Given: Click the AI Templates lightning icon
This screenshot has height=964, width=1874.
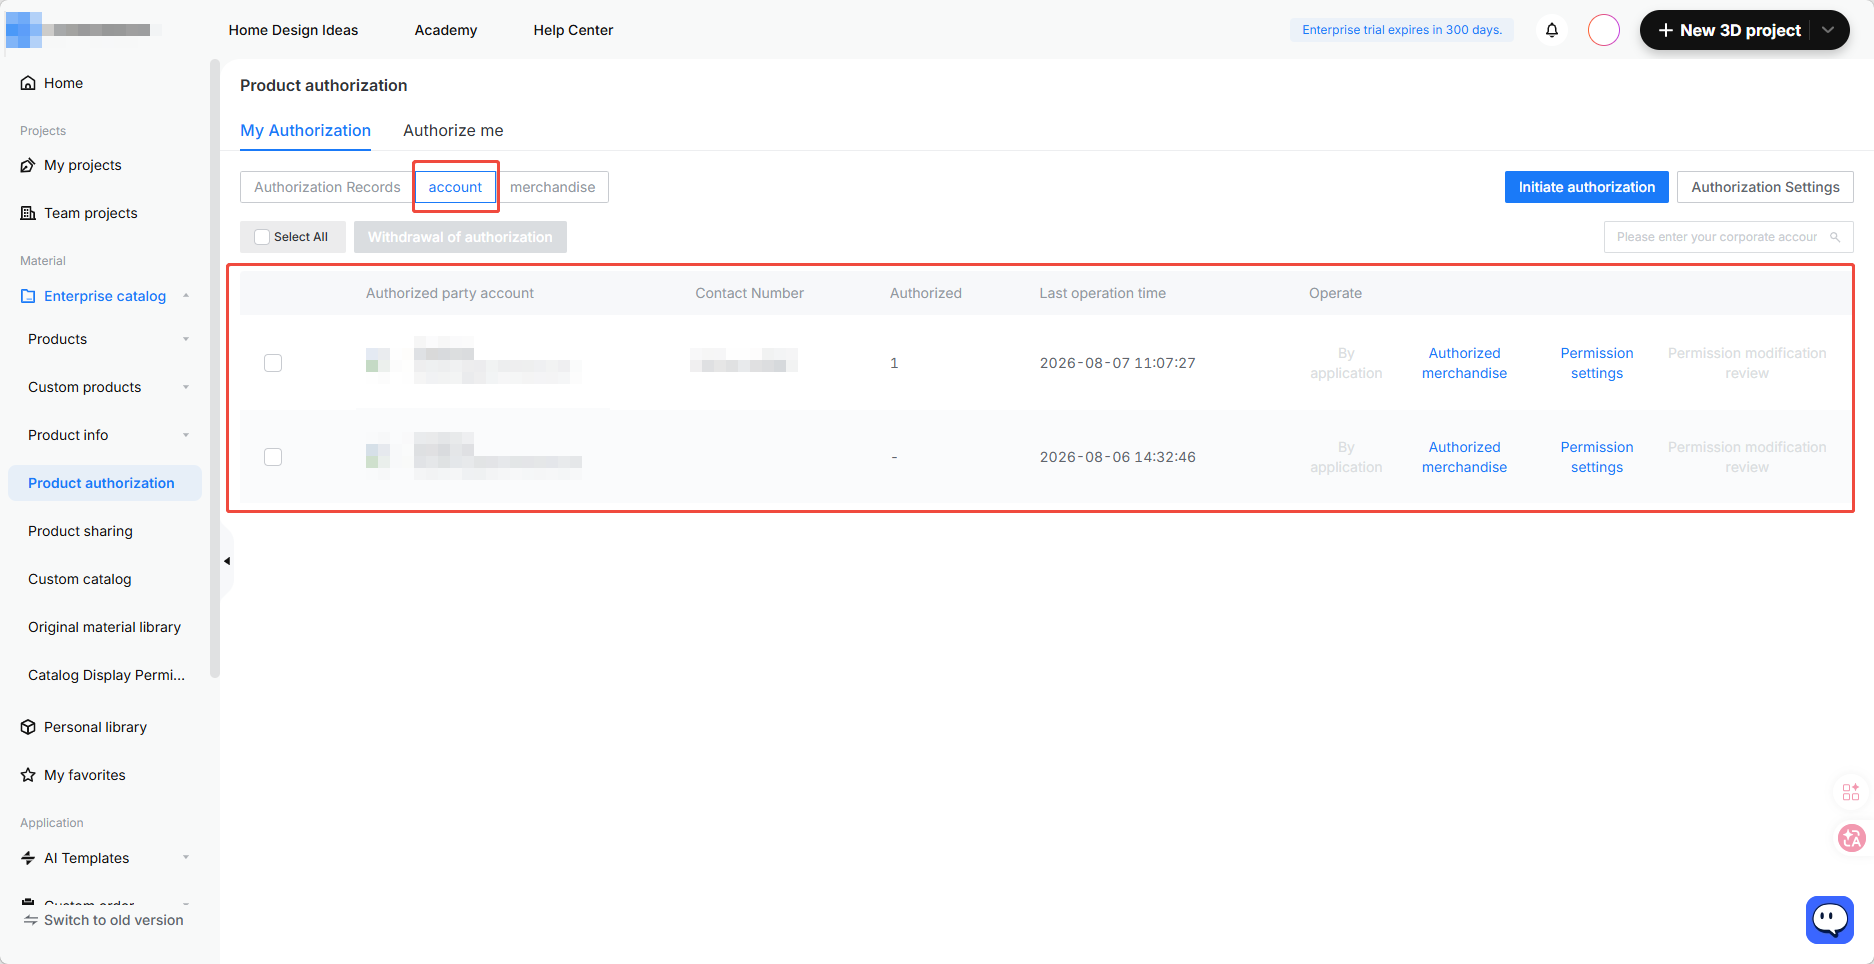Looking at the screenshot, I should (28, 858).
